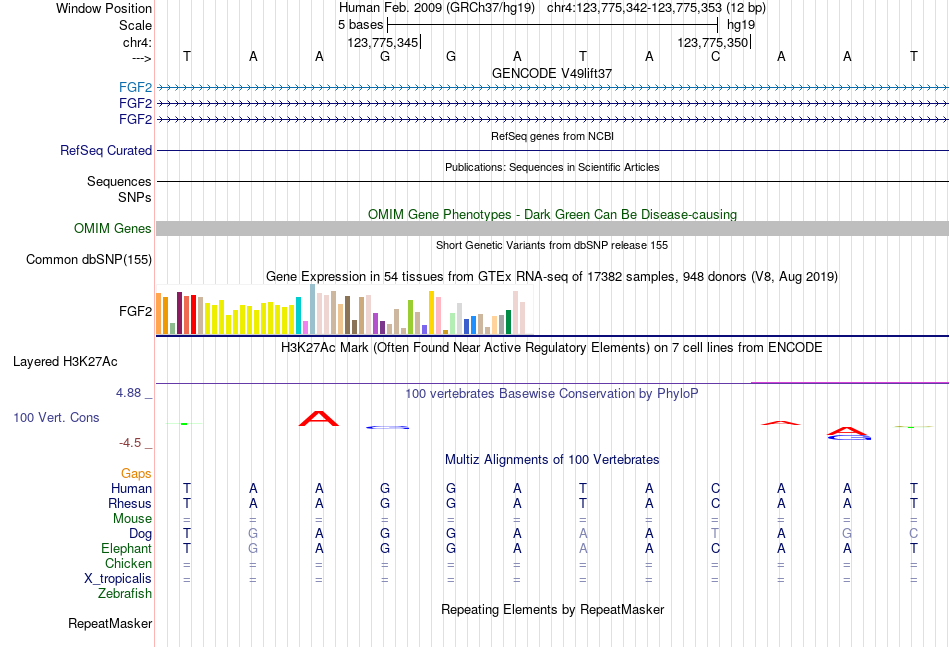
Task: Click the X_tropicalis species label
Action: click(118, 579)
